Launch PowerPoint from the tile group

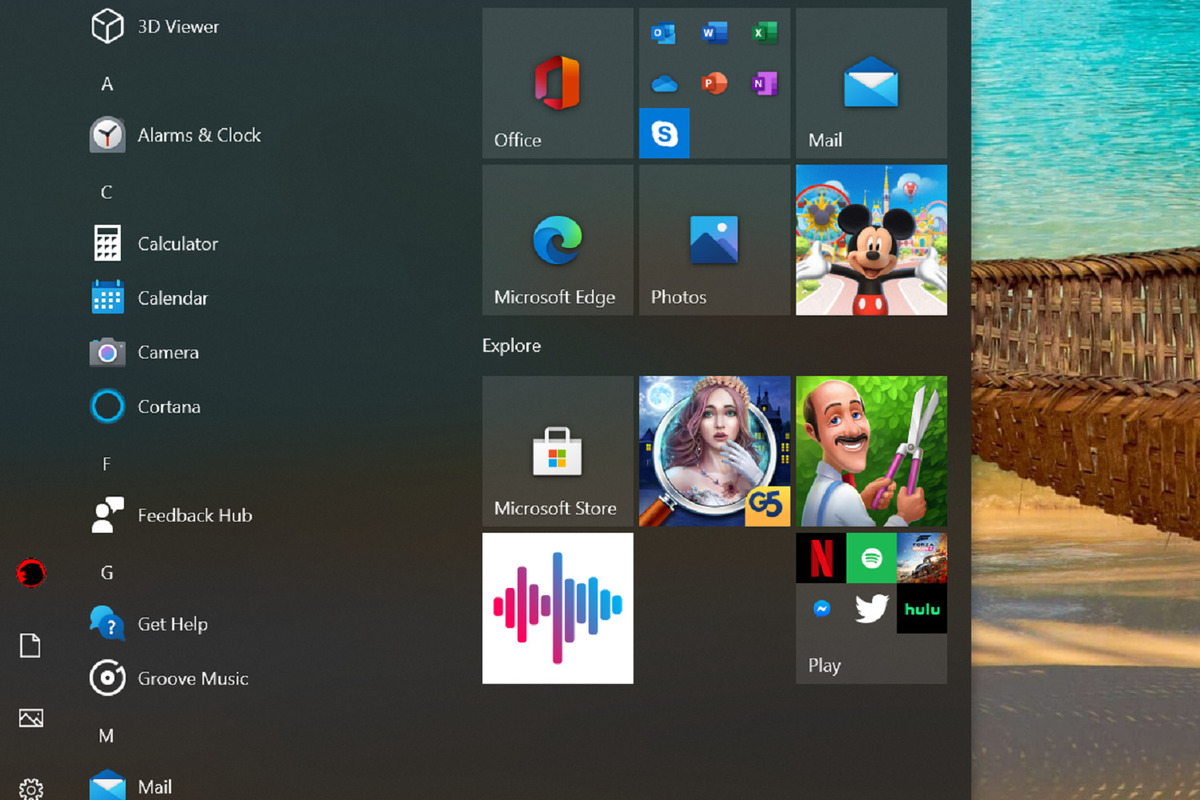click(x=714, y=83)
